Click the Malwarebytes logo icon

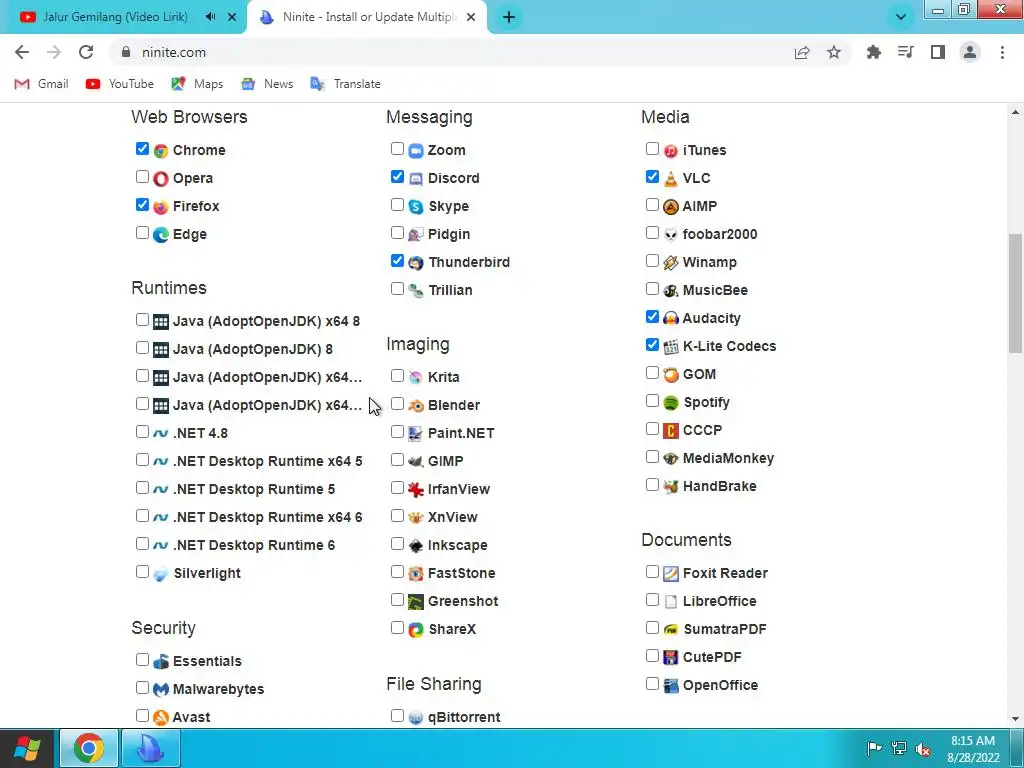tap(161, 690)
